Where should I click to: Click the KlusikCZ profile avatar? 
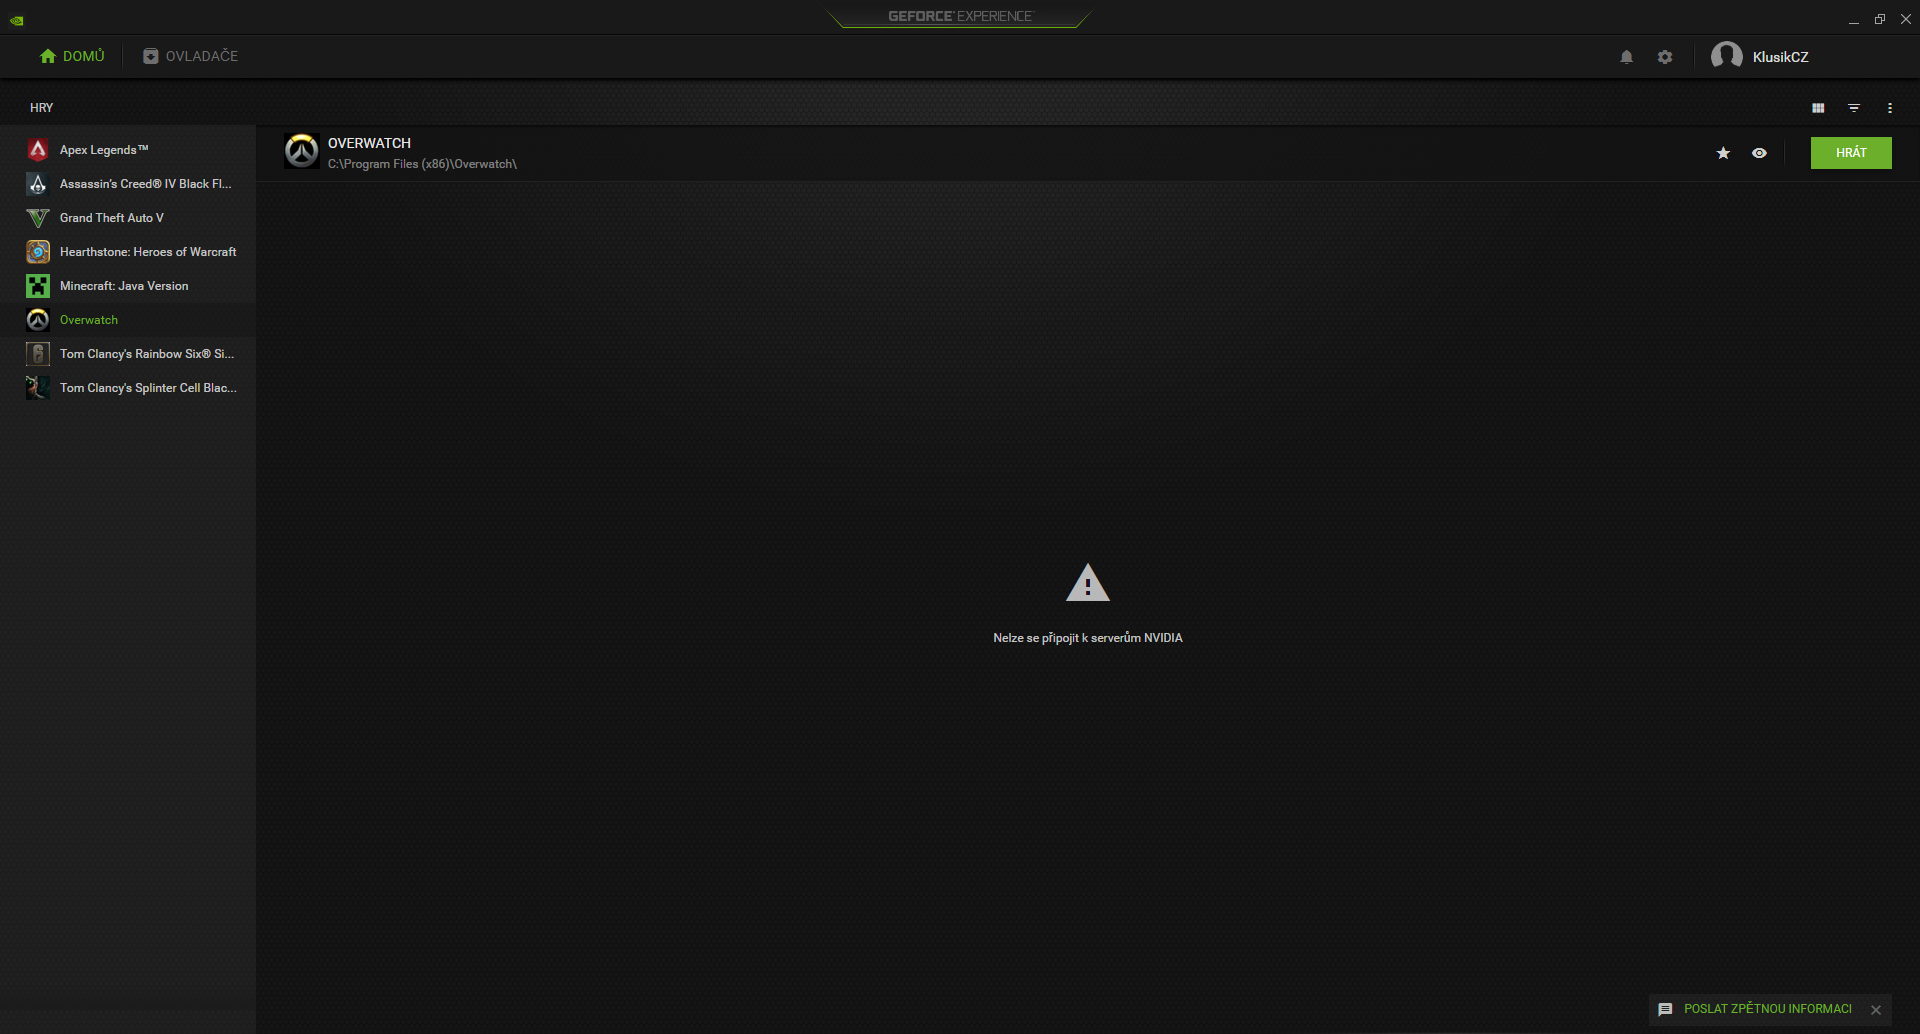[1726, 56]
